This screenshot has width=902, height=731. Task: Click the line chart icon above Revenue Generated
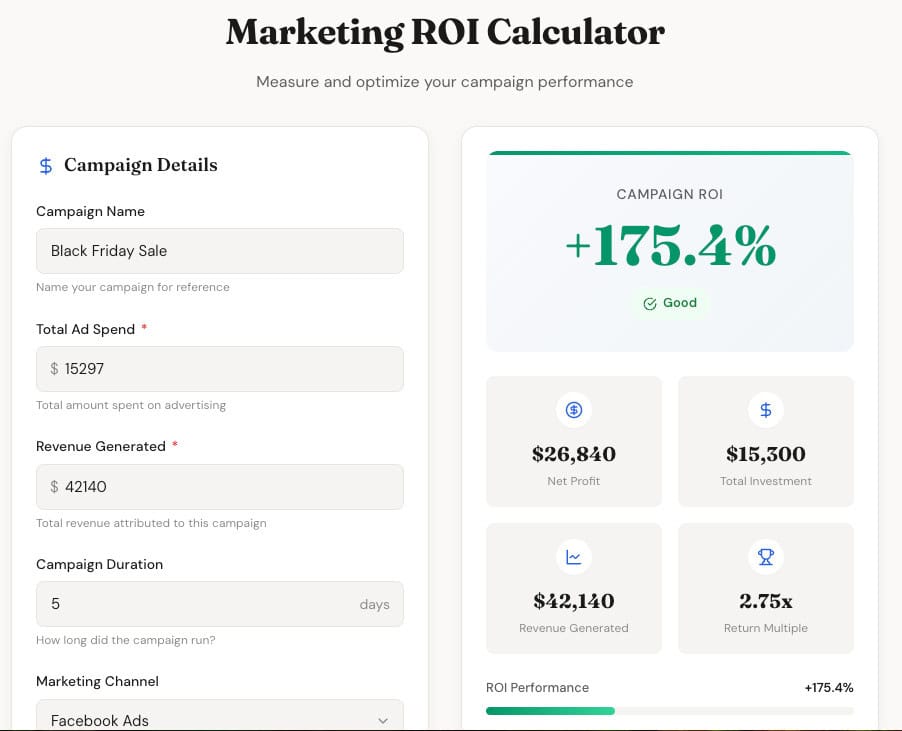click(x=573, y=557)
